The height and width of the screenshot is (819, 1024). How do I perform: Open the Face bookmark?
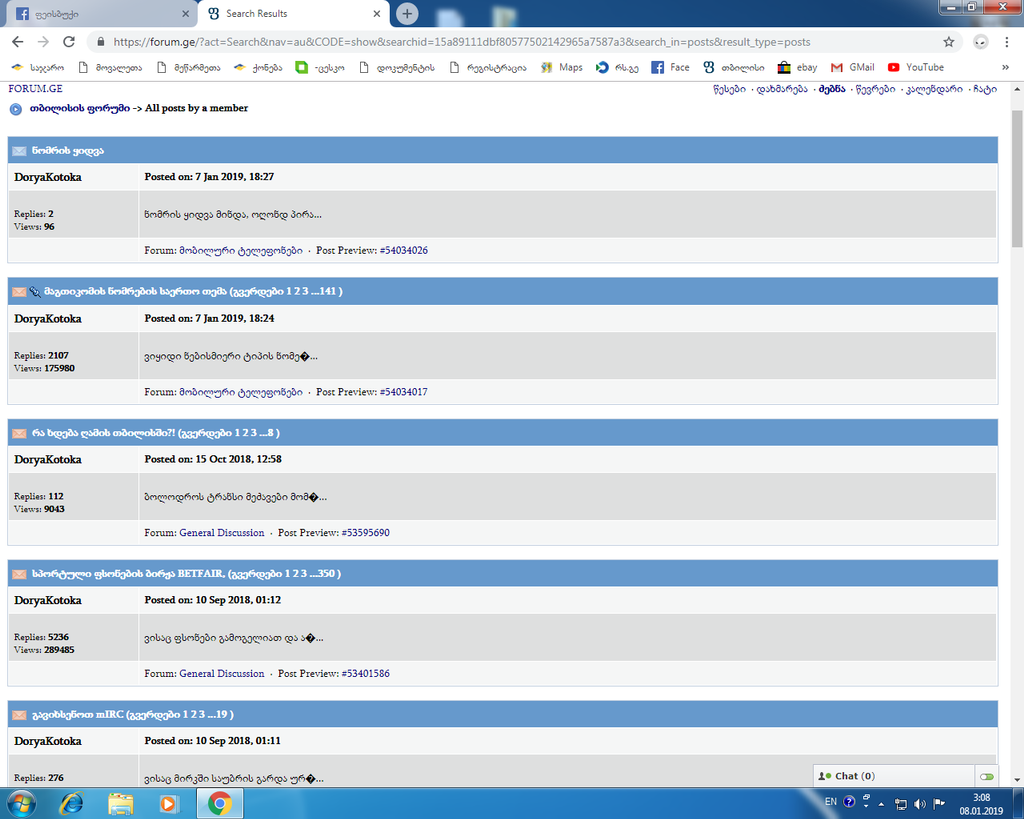671,67
